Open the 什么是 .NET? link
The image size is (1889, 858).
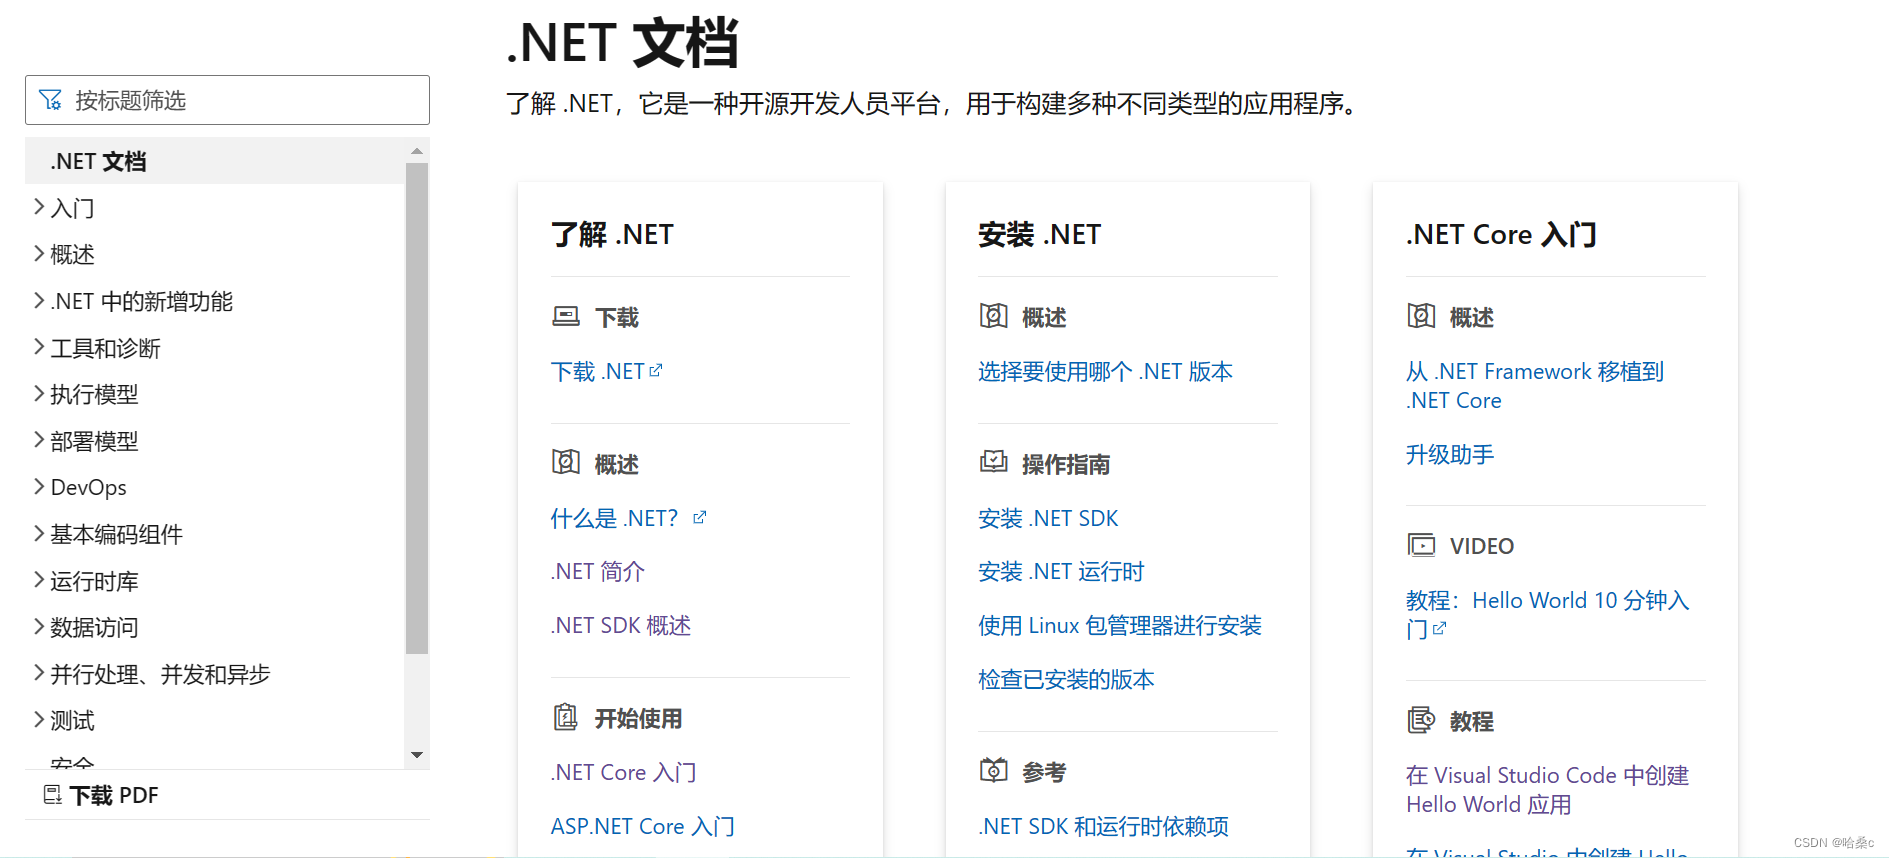pyautogui.click(x=615, y=518)
